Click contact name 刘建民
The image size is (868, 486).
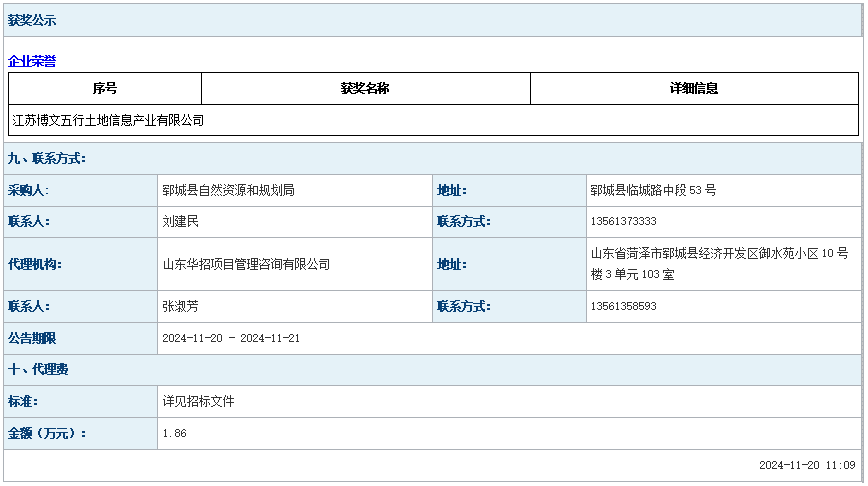coord(180,221)
